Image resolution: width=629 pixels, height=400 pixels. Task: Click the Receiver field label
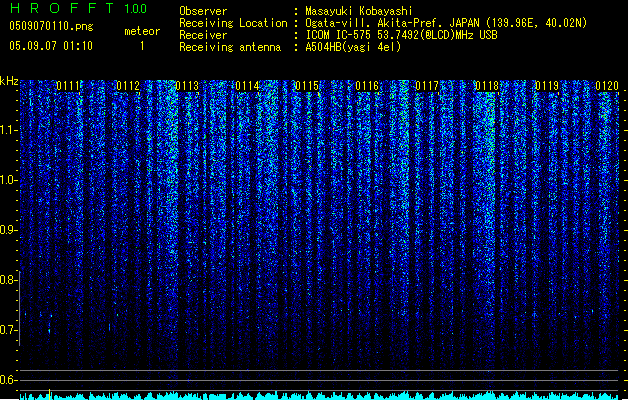tap(203, 35)
